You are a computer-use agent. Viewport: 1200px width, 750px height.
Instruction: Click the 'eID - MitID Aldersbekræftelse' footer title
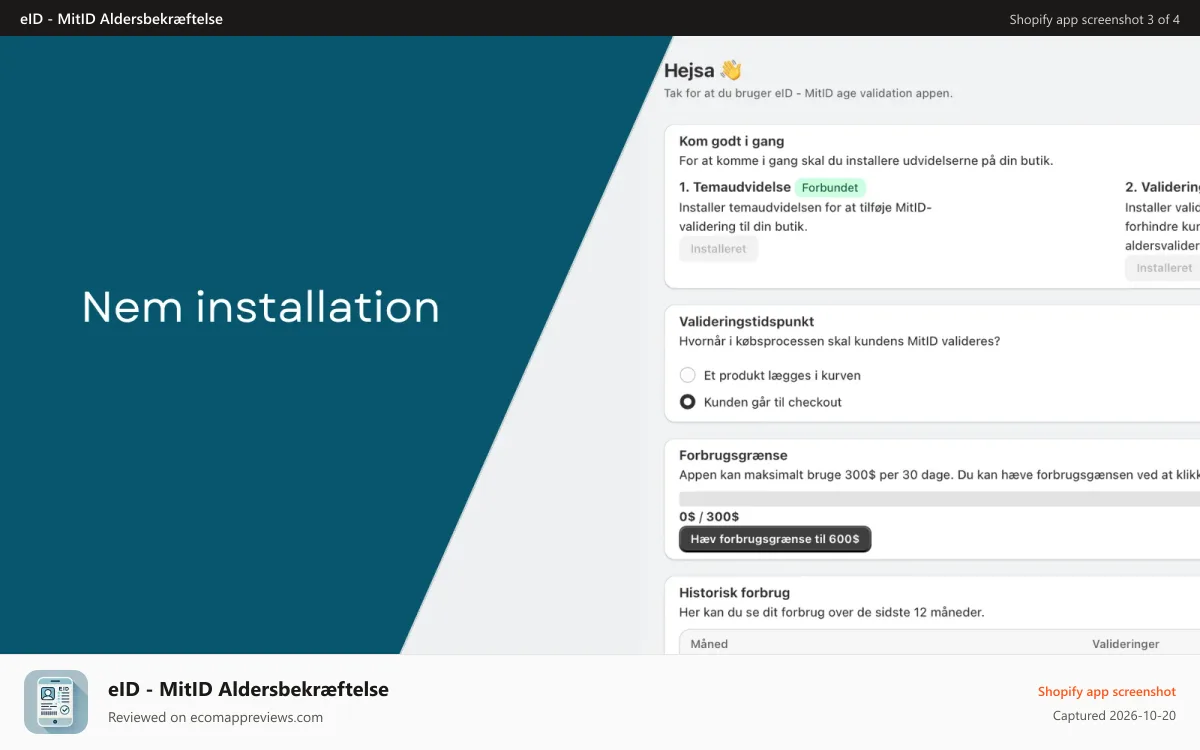point(248,689)
